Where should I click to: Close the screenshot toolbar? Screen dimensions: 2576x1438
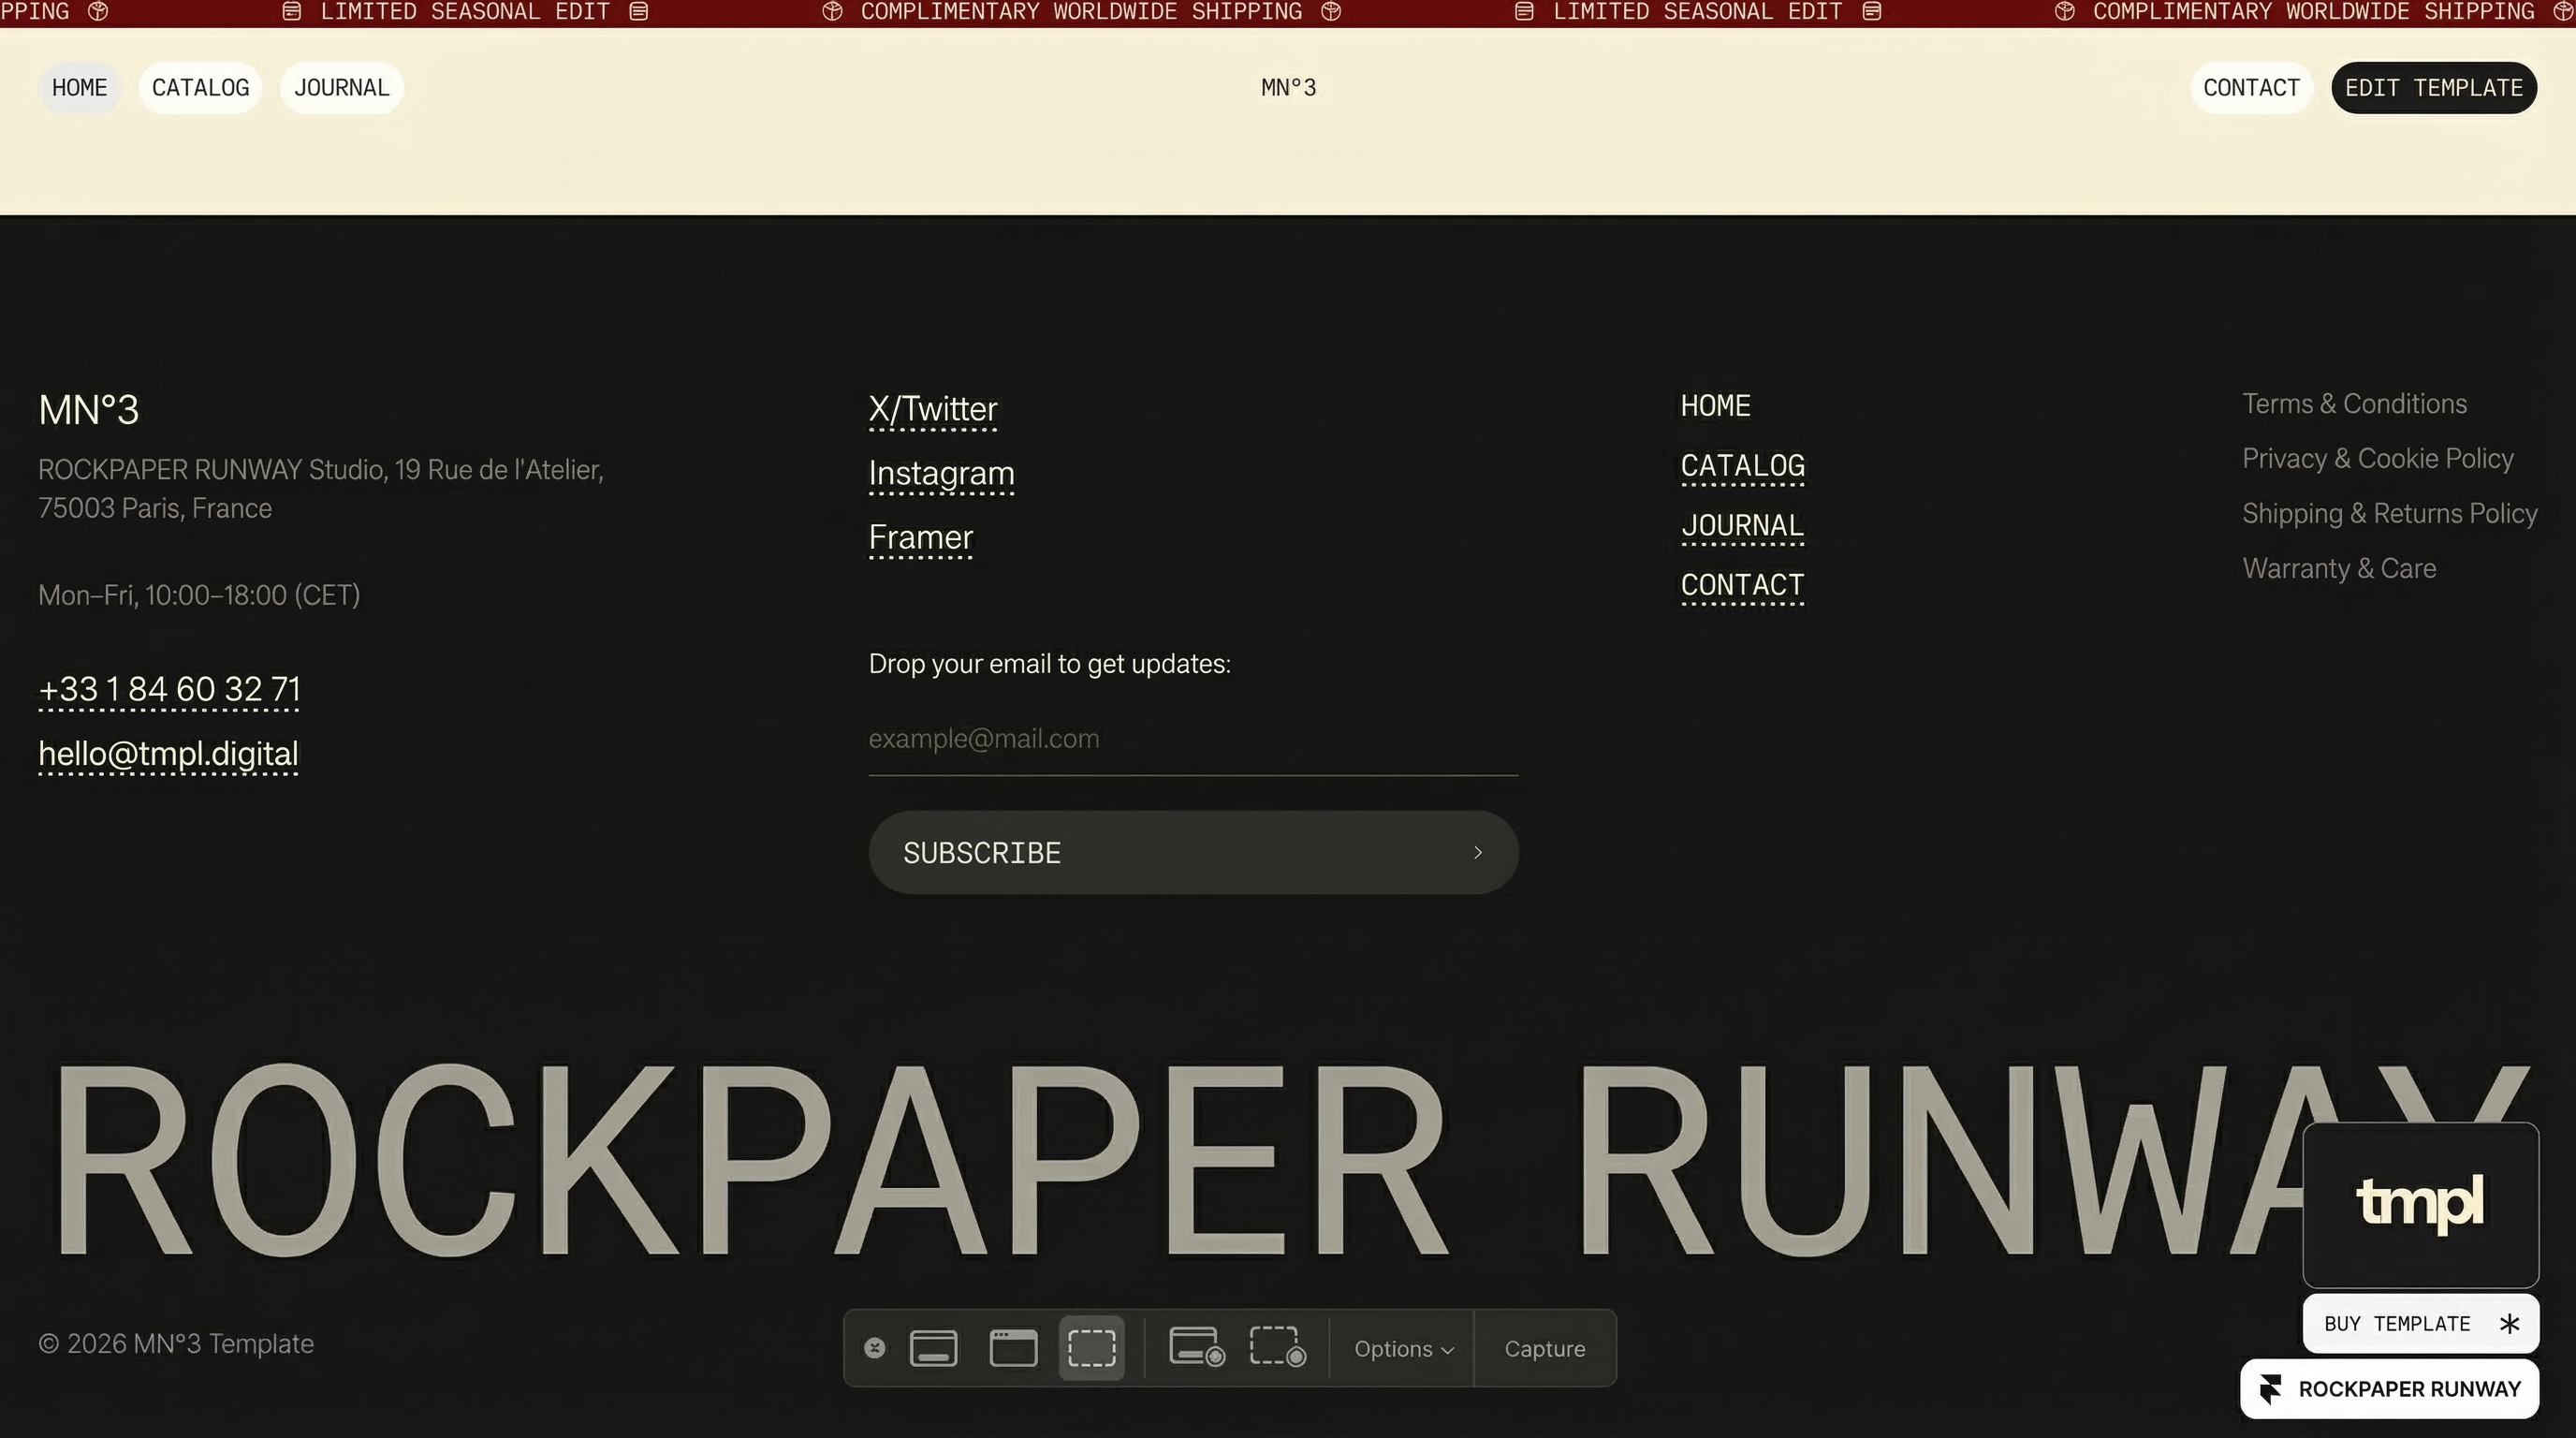coord(874,1348)
